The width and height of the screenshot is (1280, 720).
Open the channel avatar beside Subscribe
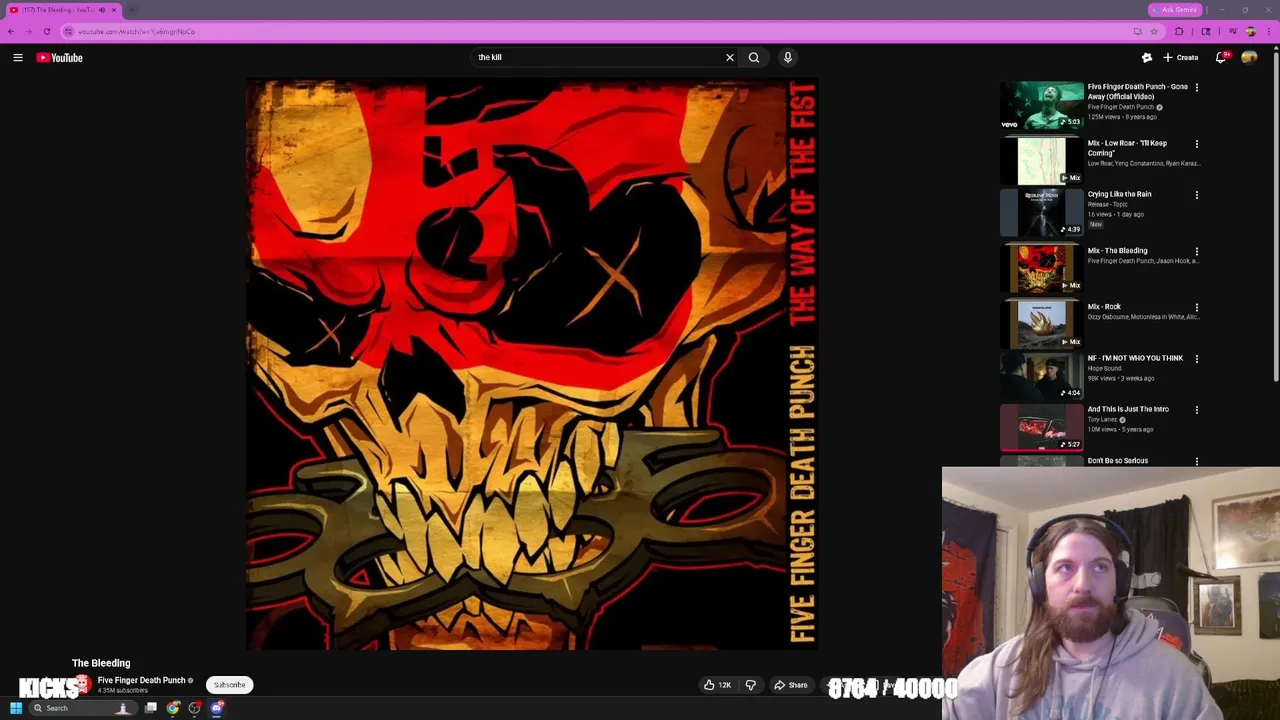(82, 685)
